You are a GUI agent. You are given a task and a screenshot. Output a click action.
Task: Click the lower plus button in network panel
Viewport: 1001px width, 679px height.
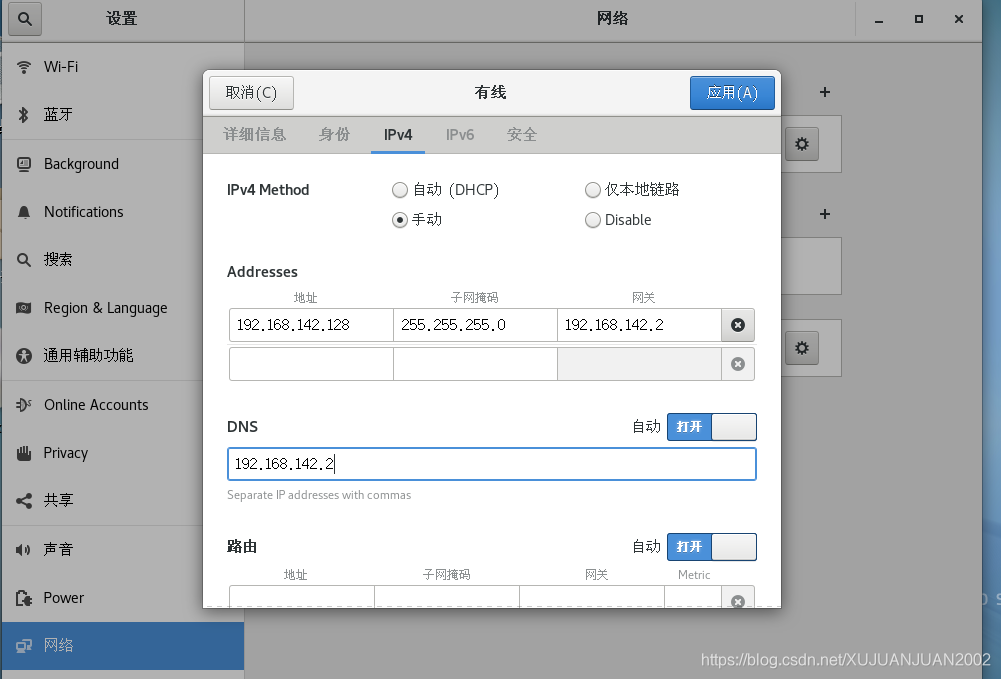click(825, 214)
